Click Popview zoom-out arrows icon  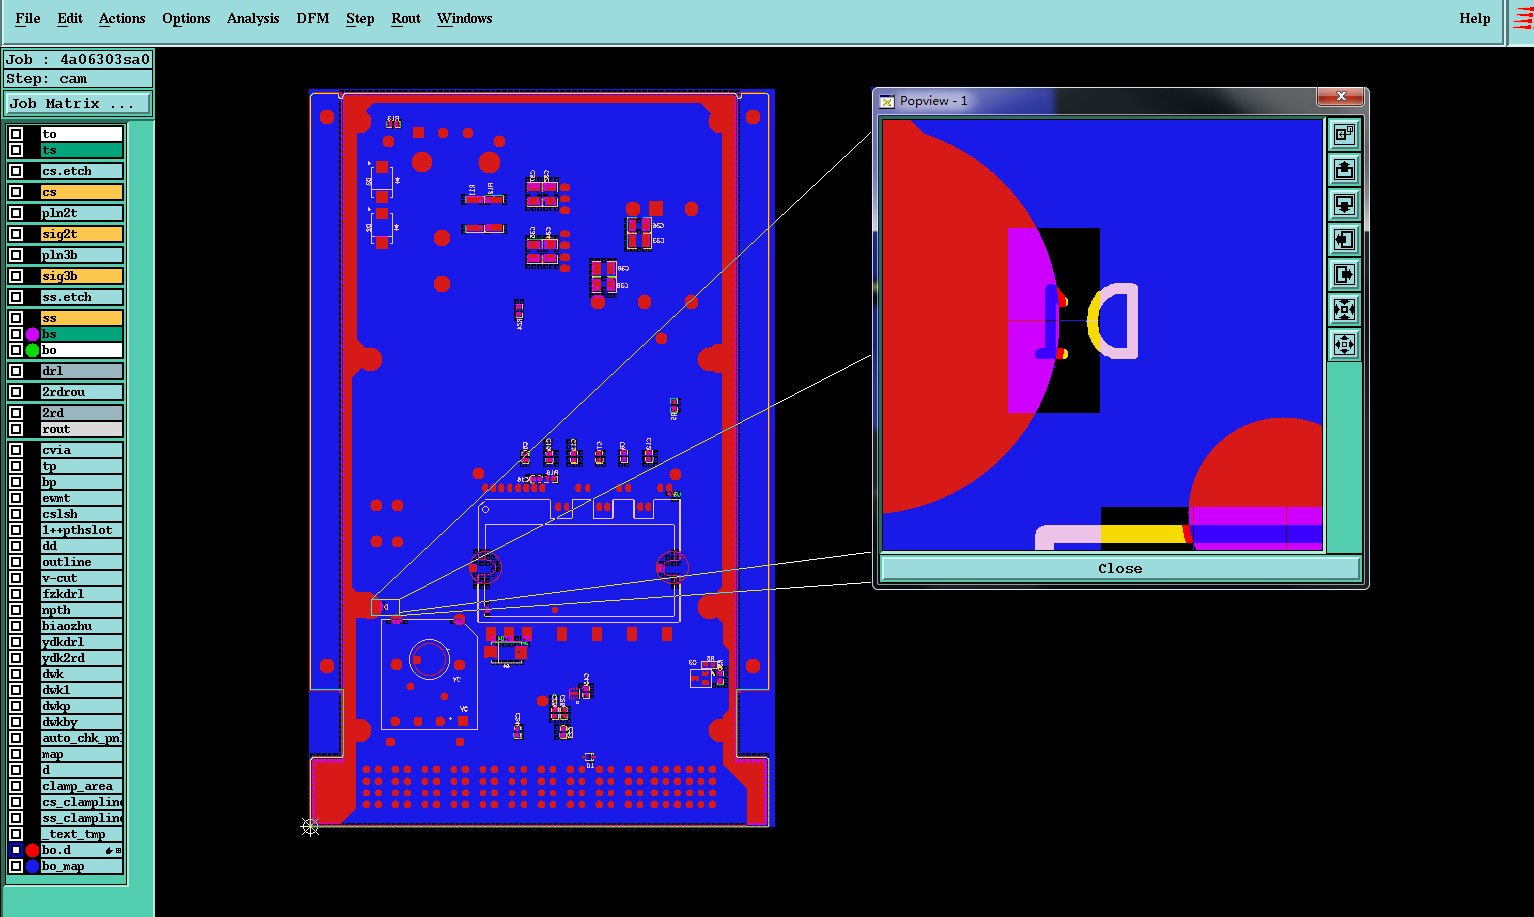pyautogui.click(x=1344, y=345)
